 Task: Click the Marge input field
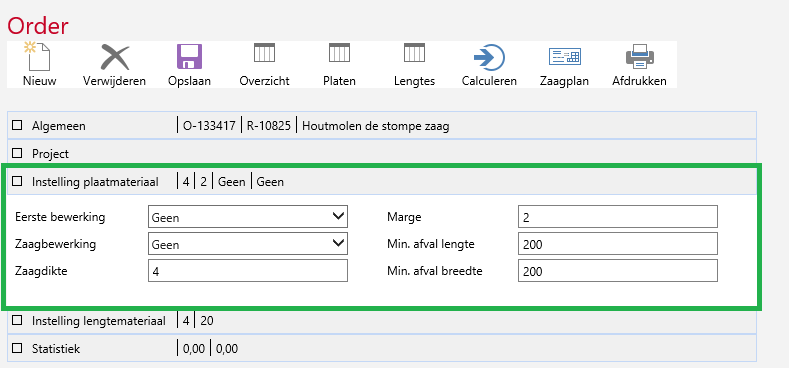tap(617, 217)
